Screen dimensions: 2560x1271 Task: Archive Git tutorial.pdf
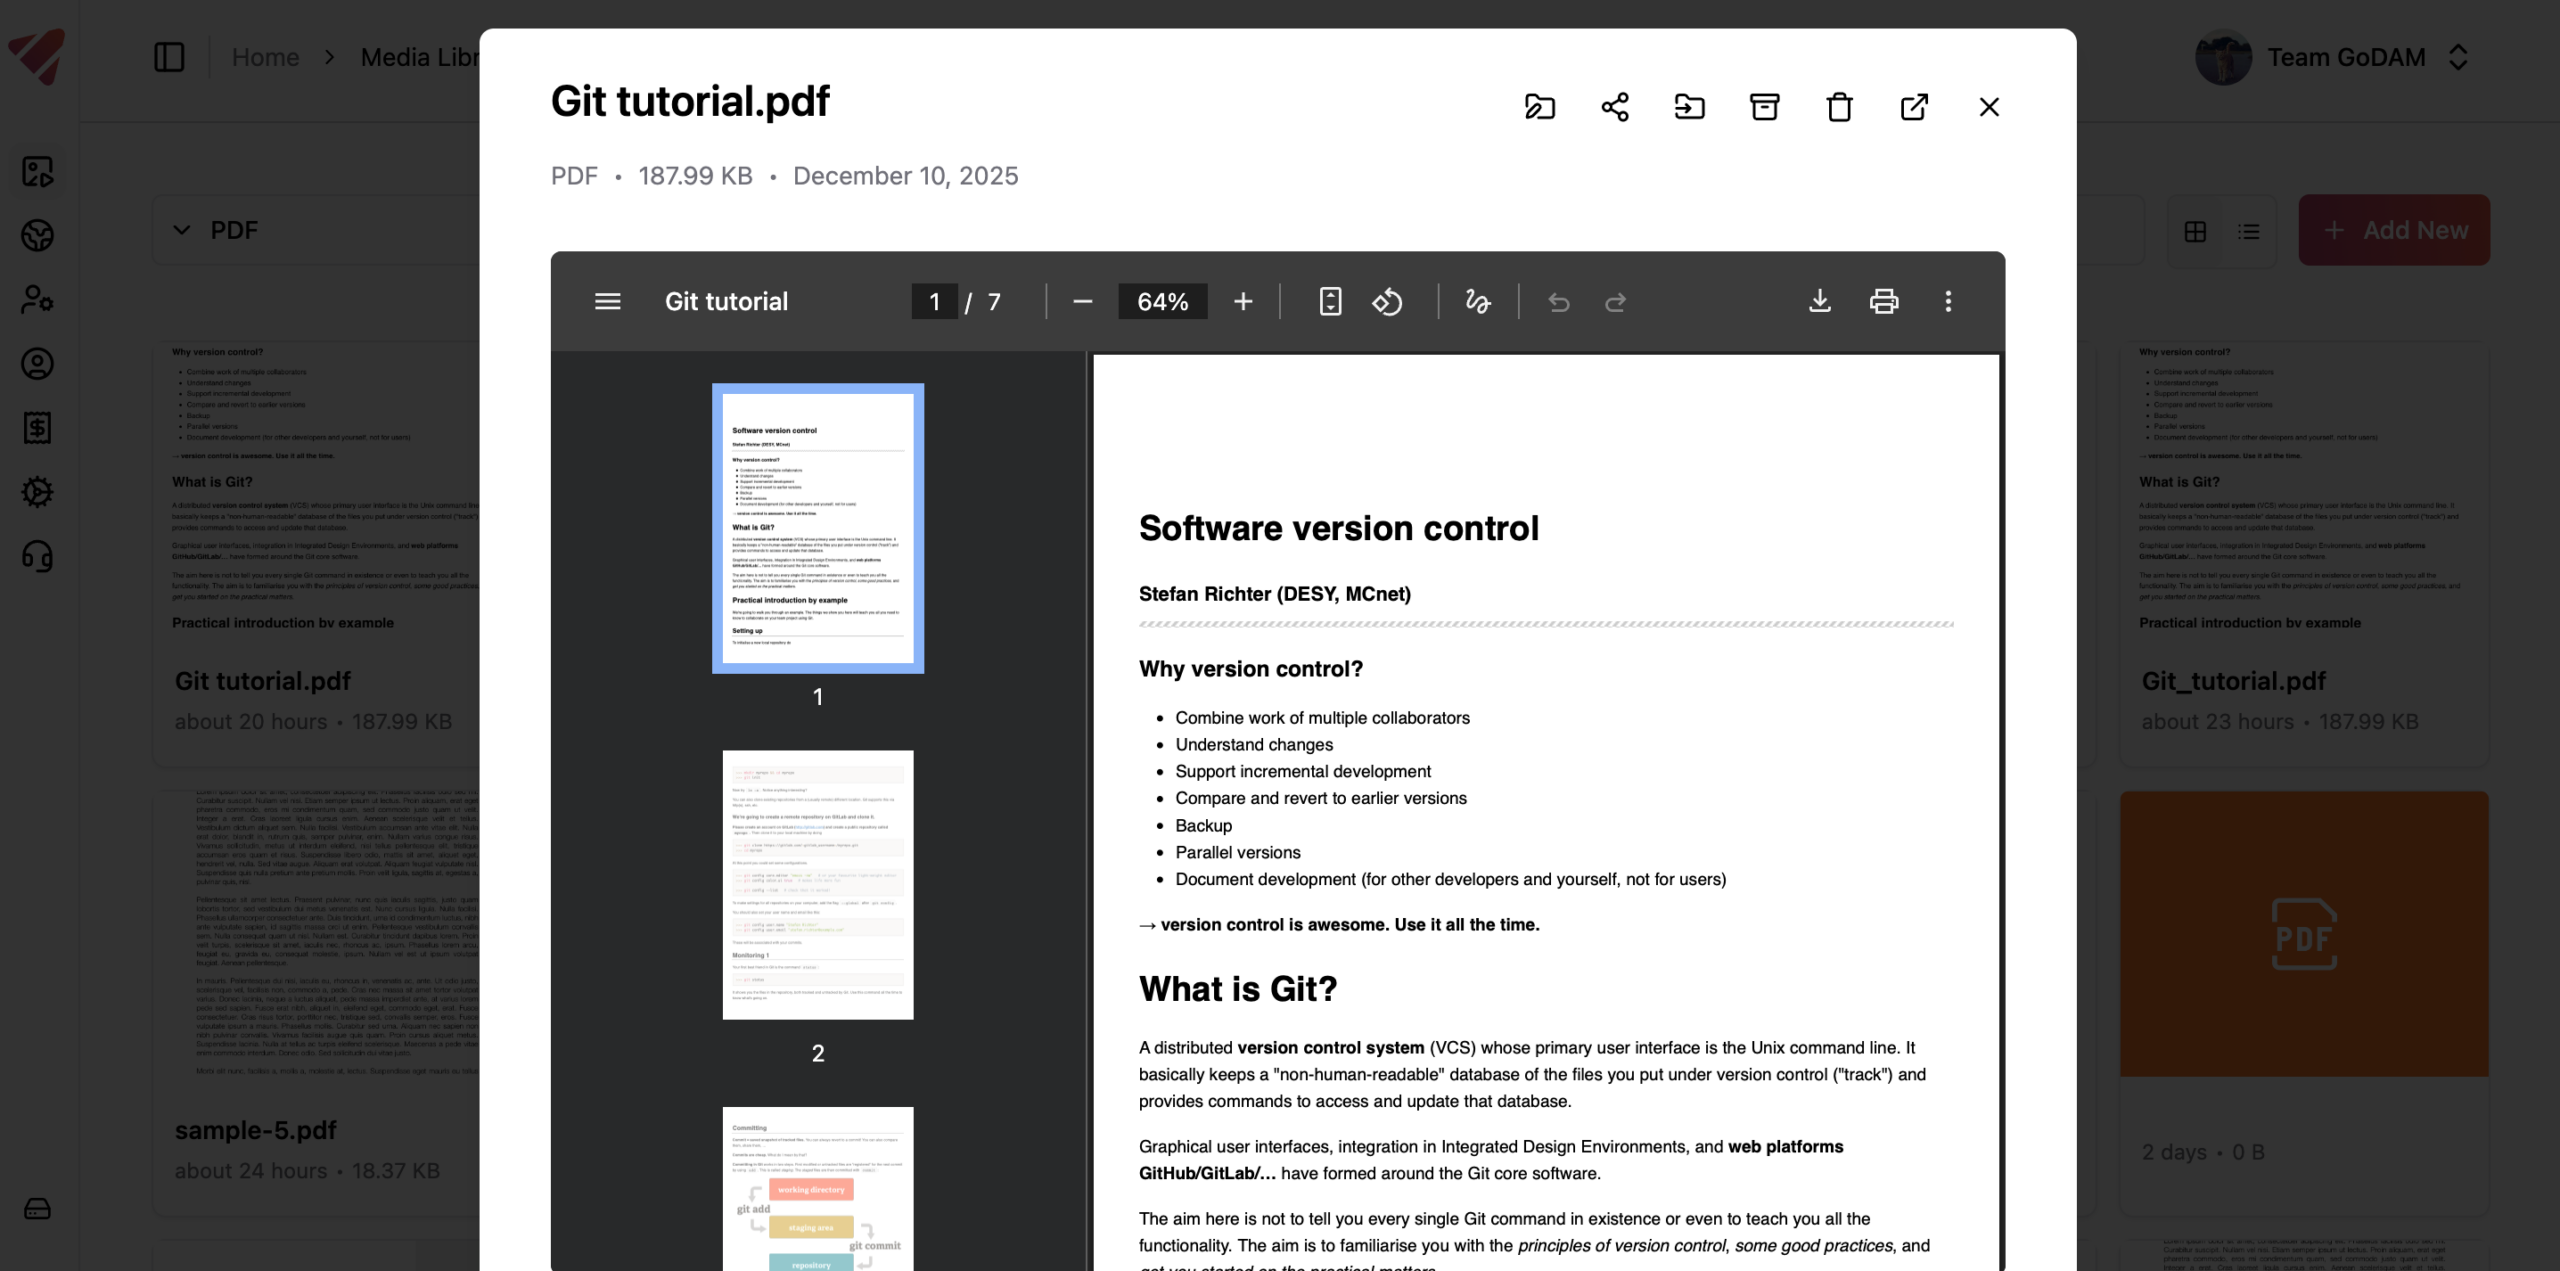(x=1764, y=106)
